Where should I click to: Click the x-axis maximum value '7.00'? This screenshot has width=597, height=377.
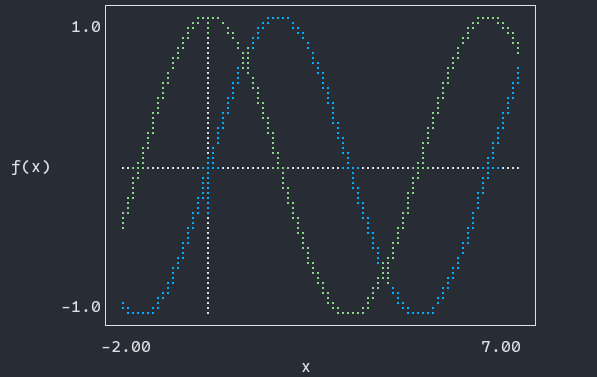(x=501, y=347)
